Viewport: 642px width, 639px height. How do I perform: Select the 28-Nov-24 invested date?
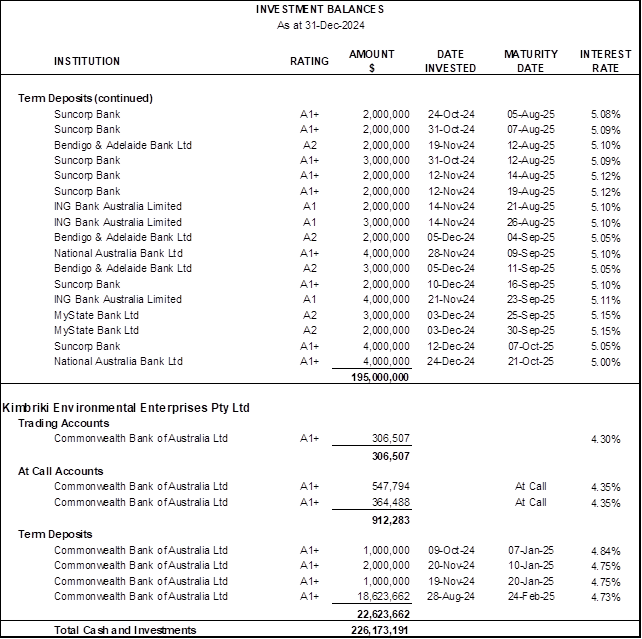pyautogui.click(x=451, y=253)
